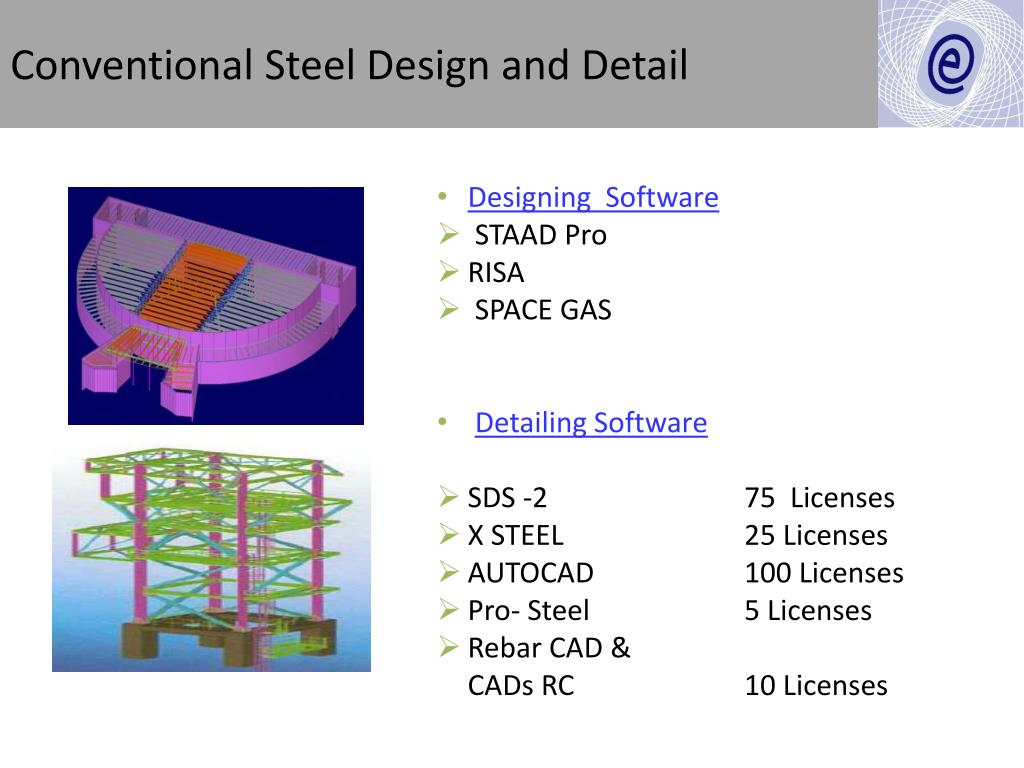The width and height of the screenshot is (1024, 768).
Task: Select the steel platform structure image
Action: coord(212,560)
